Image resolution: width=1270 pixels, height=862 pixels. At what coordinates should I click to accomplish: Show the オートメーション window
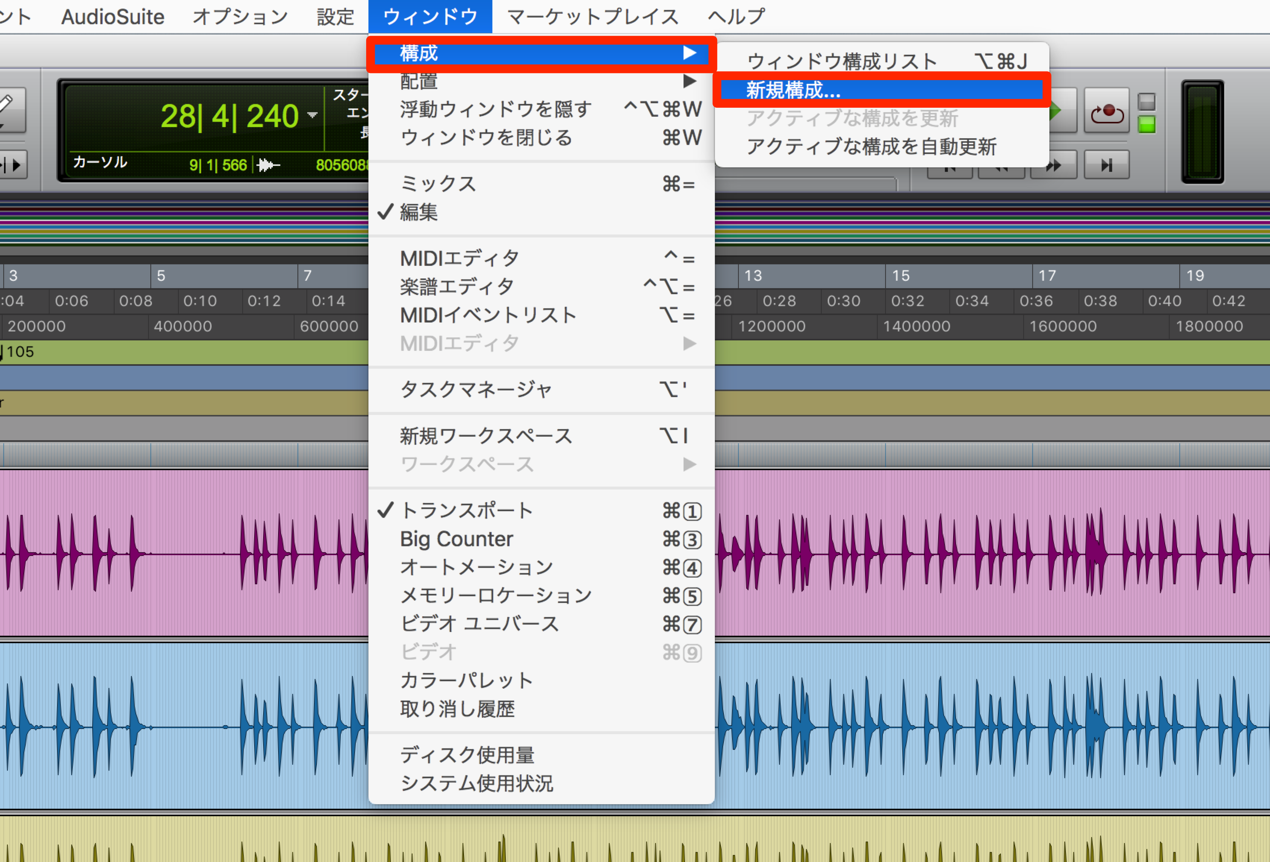[x=541, y=567]
